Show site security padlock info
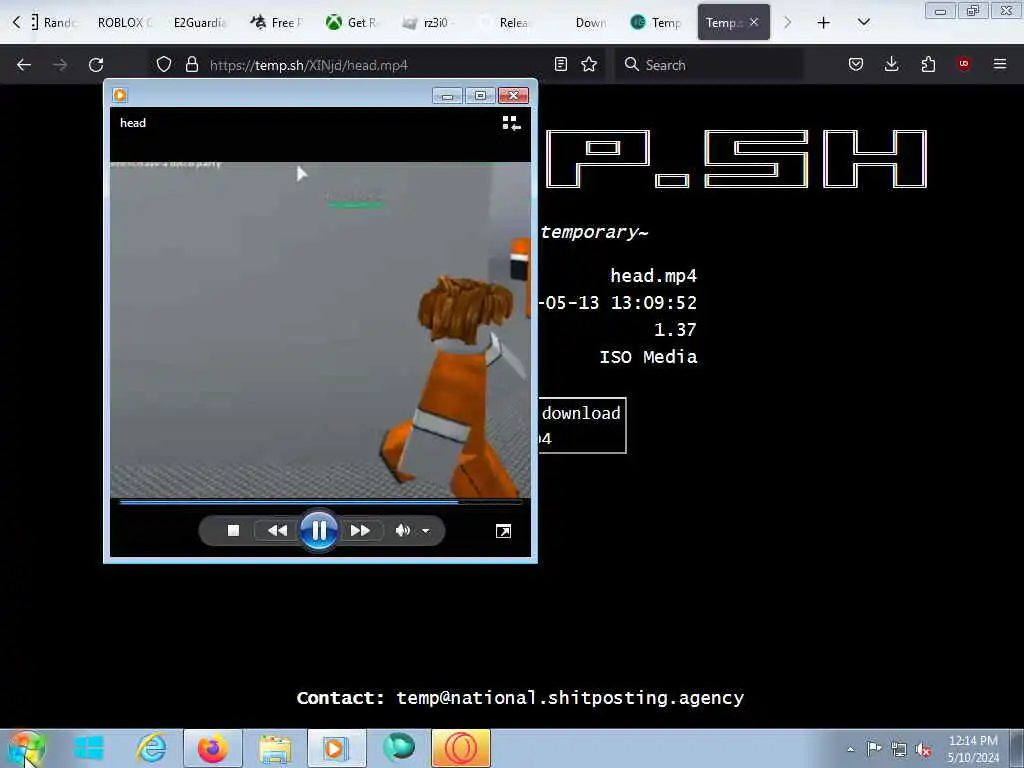 point(191,65)
